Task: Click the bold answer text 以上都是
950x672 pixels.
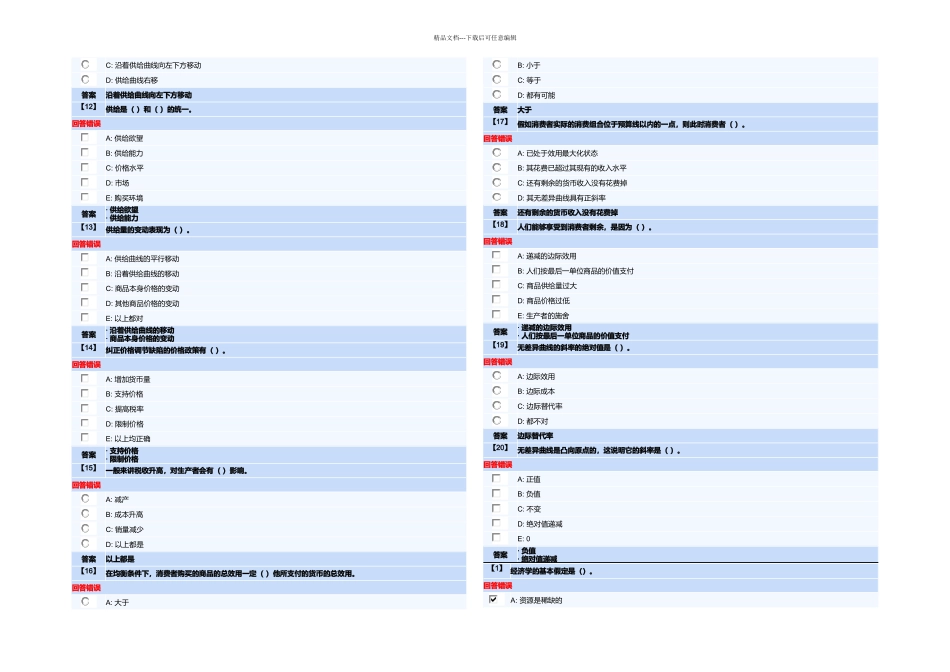Action: point(120,559)
